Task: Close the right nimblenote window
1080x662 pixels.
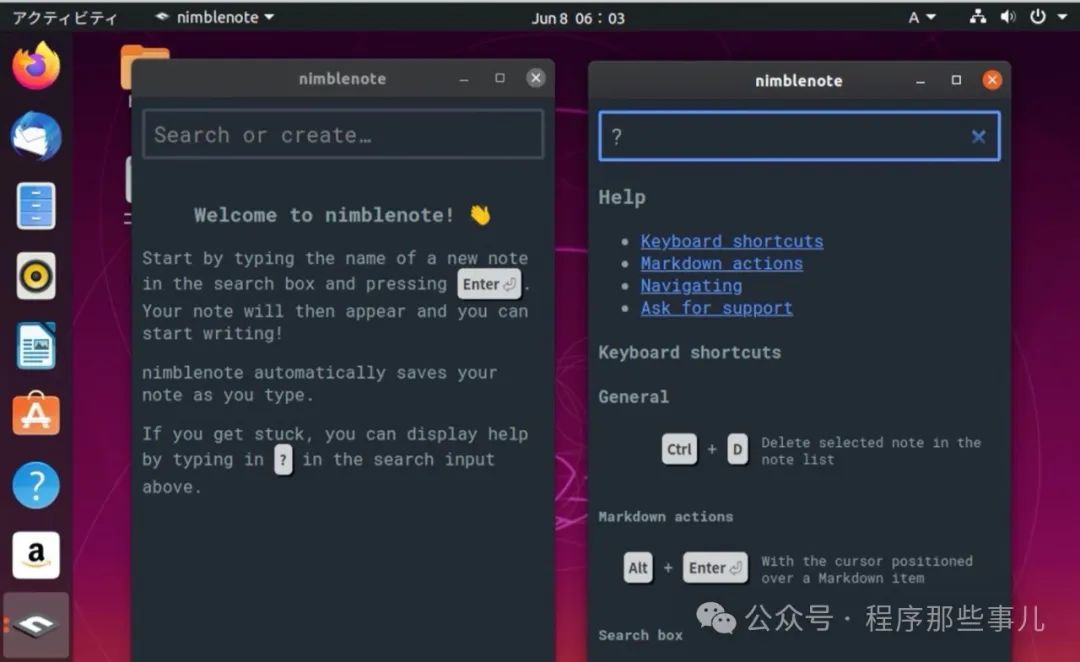Action: click(x=992, y=80)
